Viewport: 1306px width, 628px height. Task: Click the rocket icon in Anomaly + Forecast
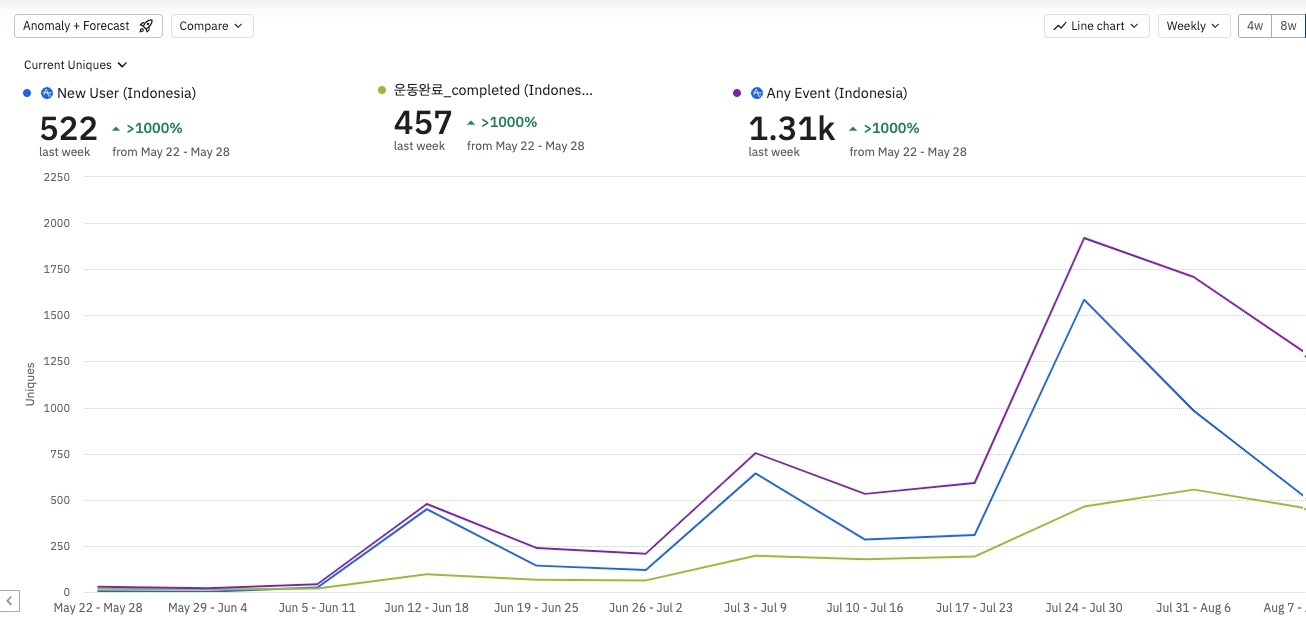click(x=146, y=26)
